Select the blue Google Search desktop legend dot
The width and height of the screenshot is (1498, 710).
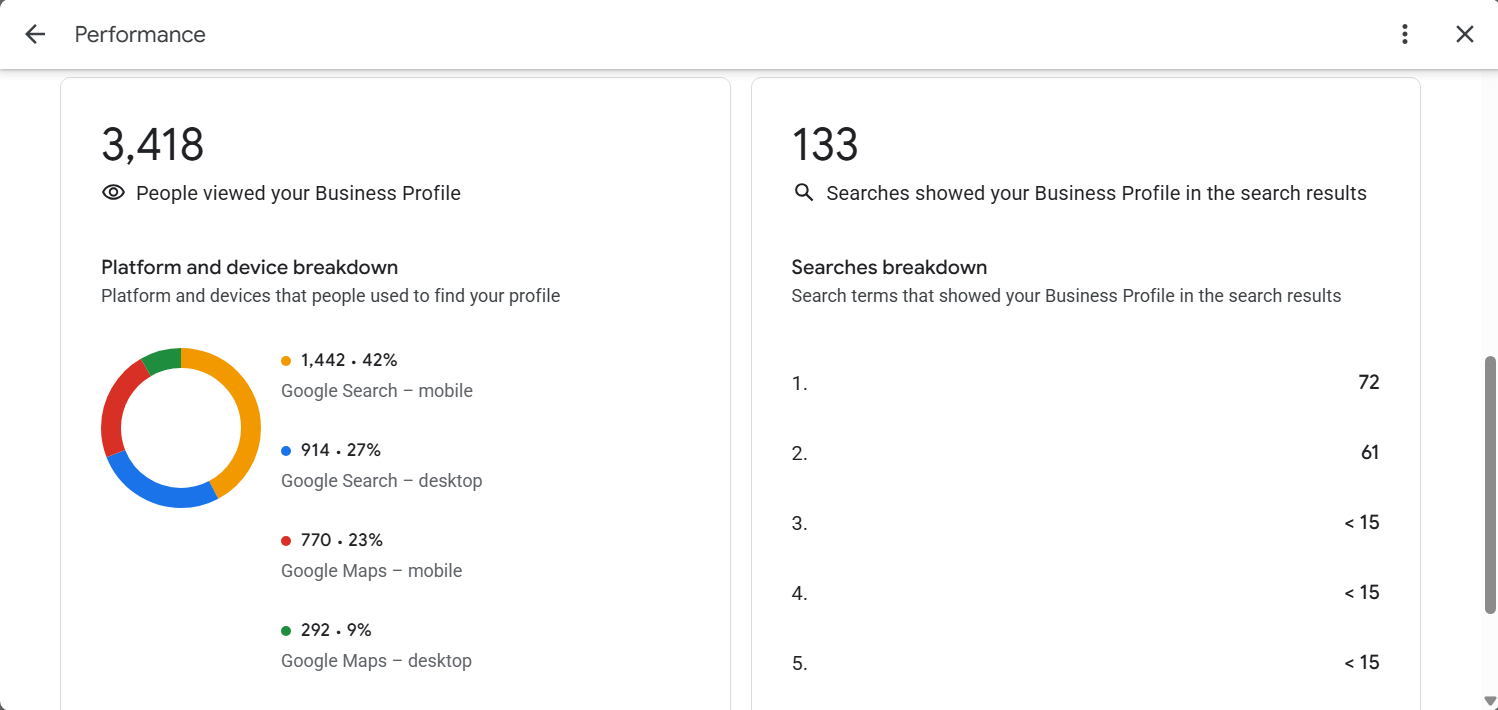286,451
